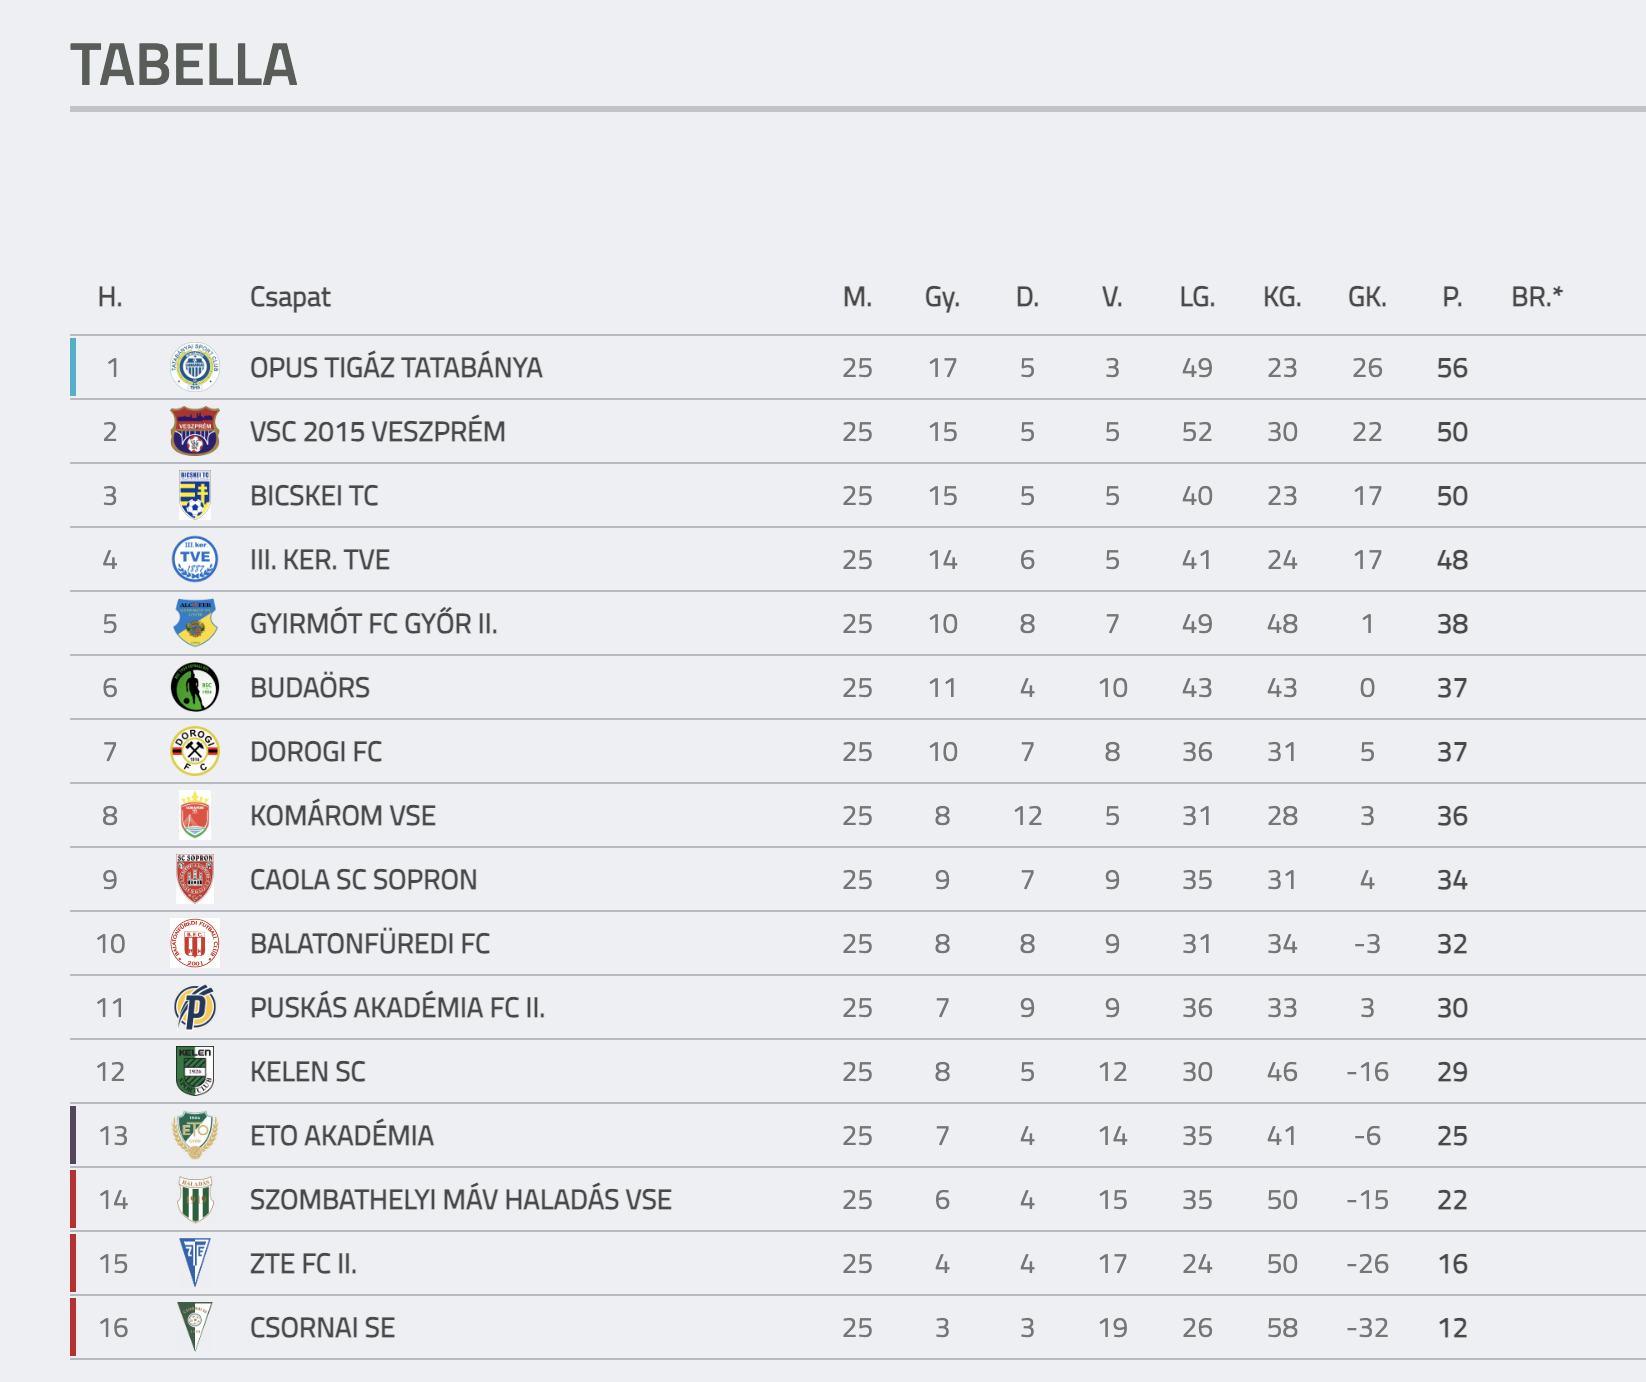Click the Opus Tigáz Tatabánya club crest
The height and width of the screenshot is (1382, 1646).
coord(195,368)
